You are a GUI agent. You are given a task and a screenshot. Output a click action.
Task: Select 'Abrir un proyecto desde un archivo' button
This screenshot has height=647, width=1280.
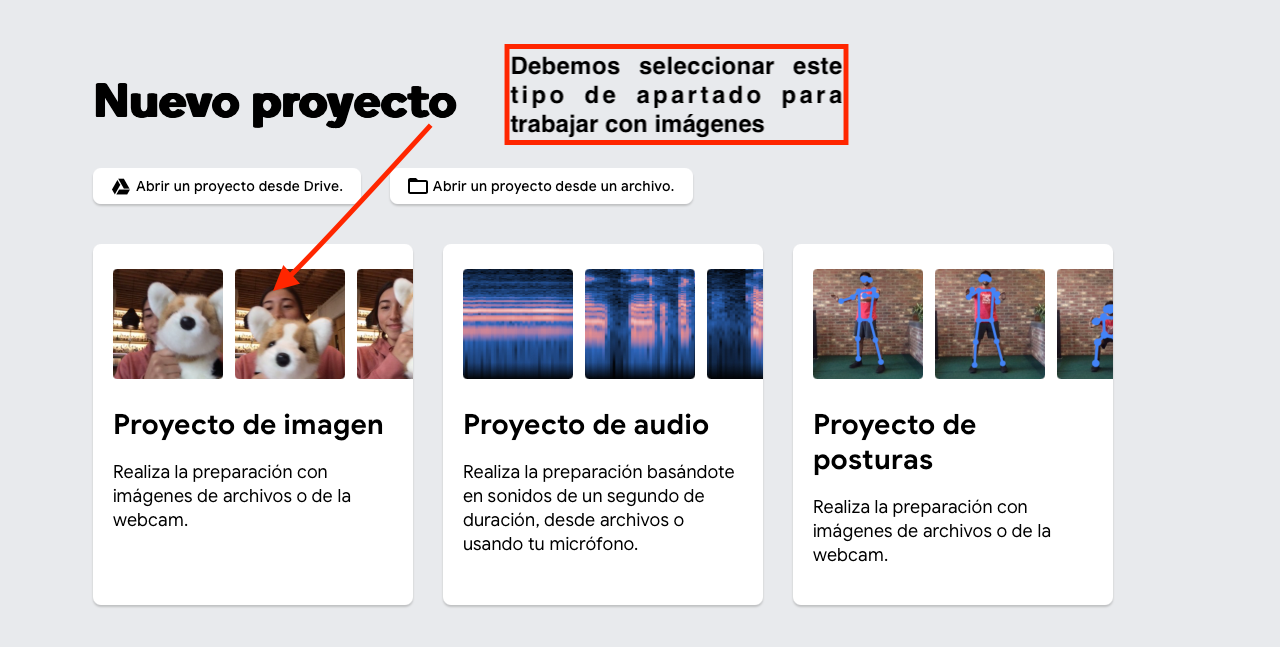coord(541,186)
